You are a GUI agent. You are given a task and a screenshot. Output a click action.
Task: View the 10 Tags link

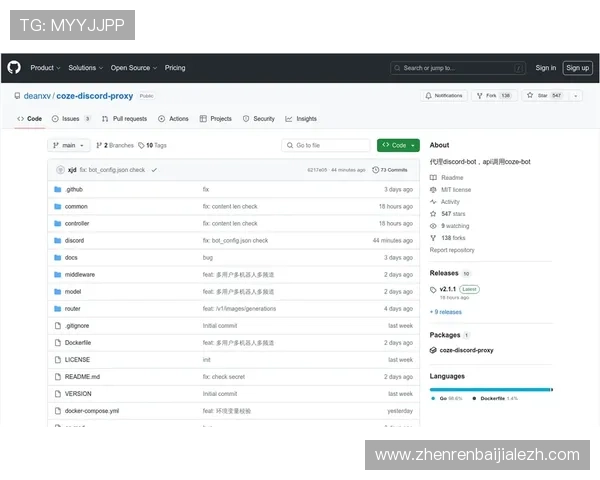coord(153,145)
